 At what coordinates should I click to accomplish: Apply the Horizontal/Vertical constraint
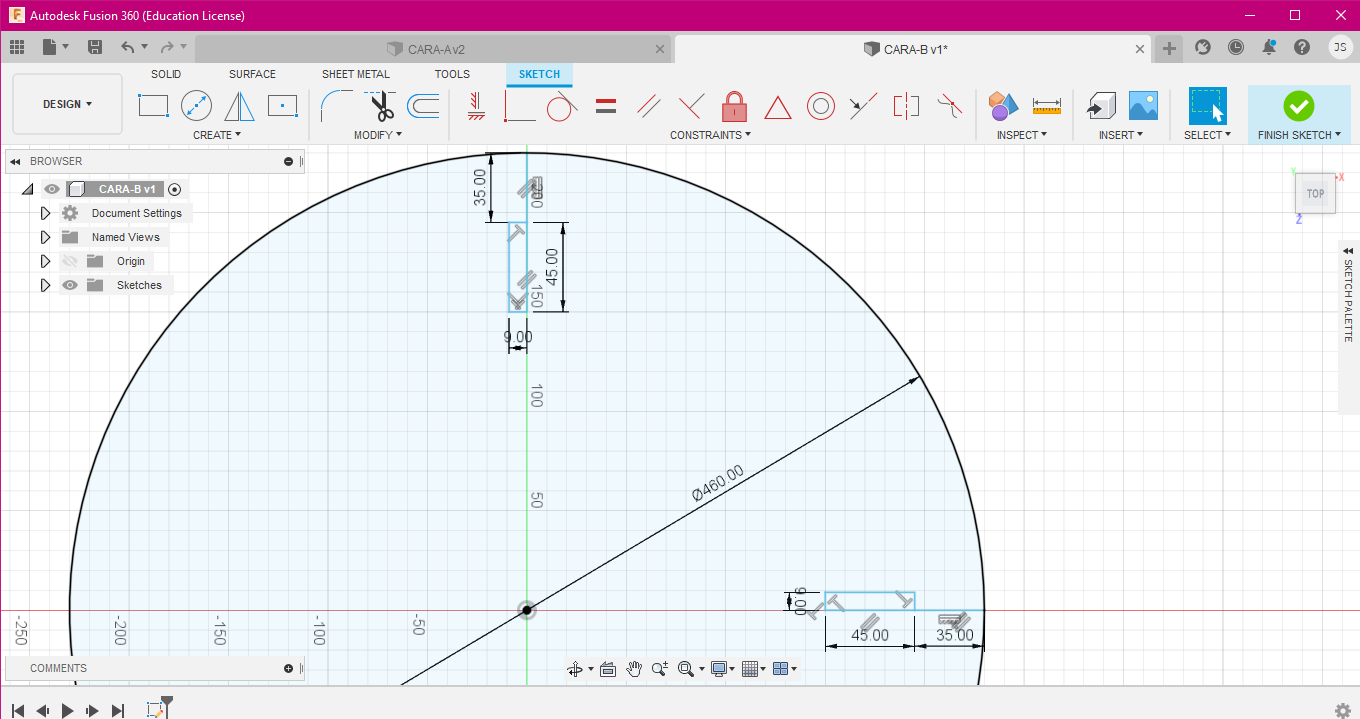pos(476,105)
